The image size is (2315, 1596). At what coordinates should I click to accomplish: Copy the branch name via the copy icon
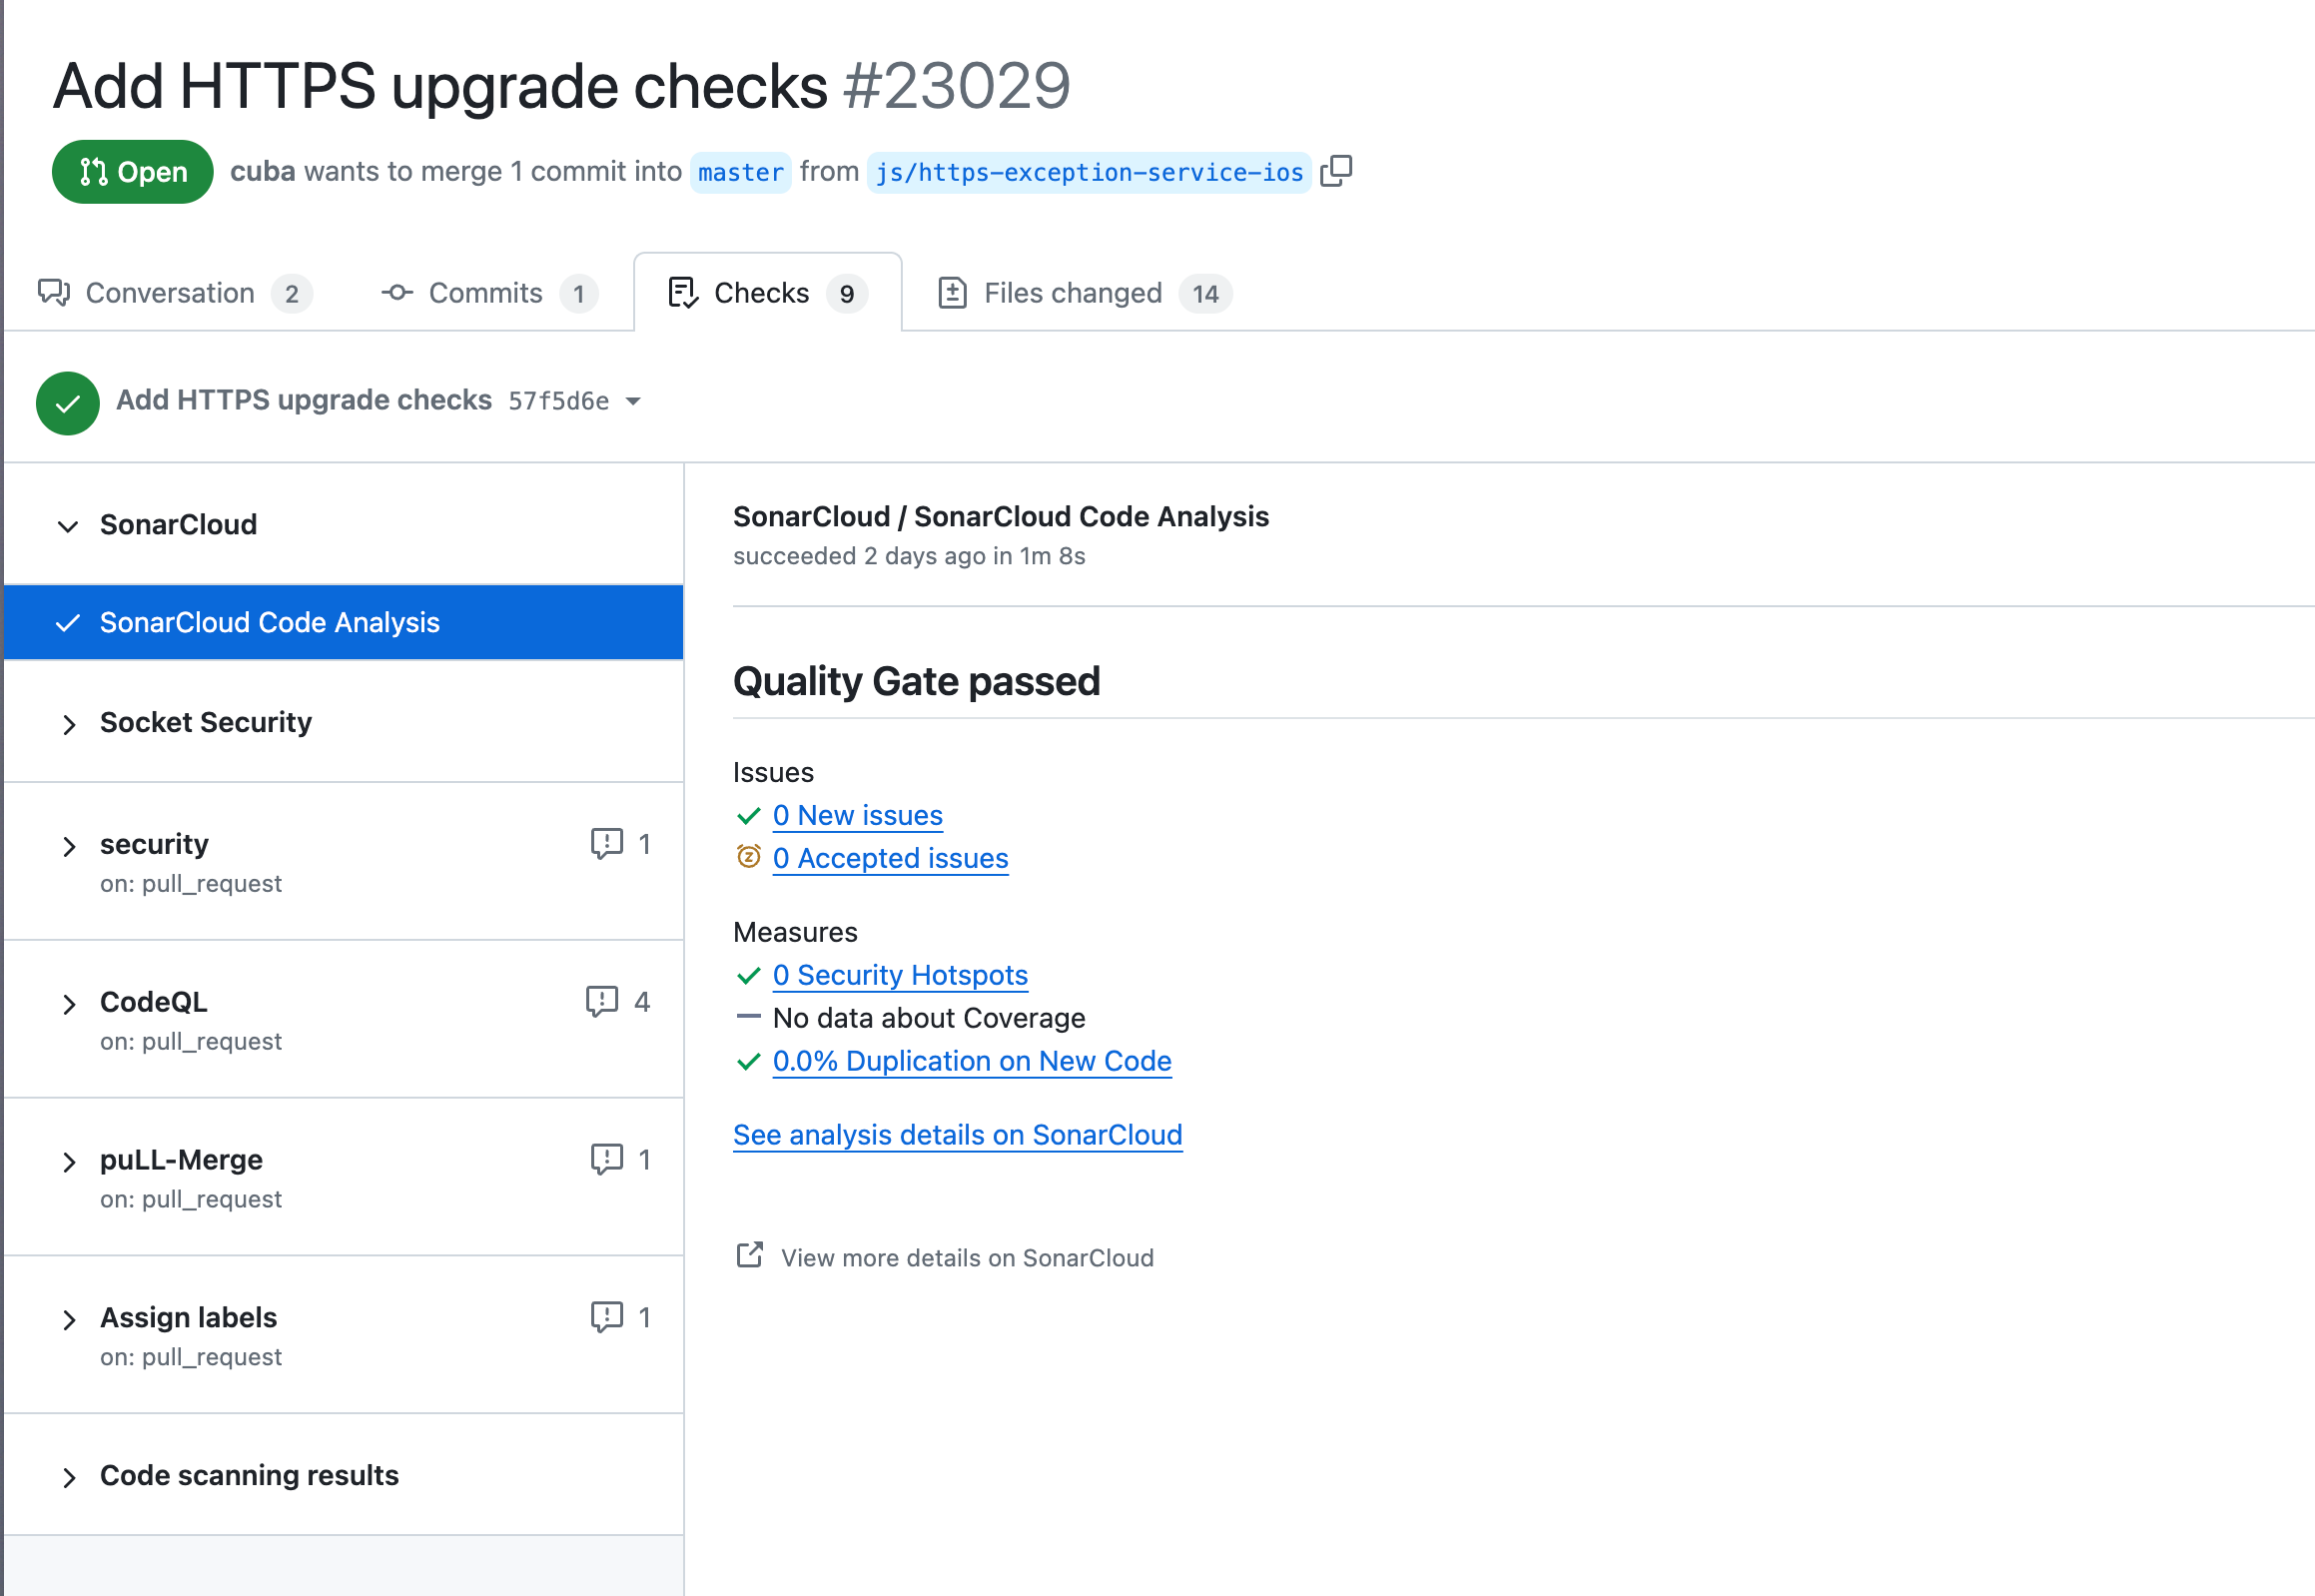[1337, 171]
